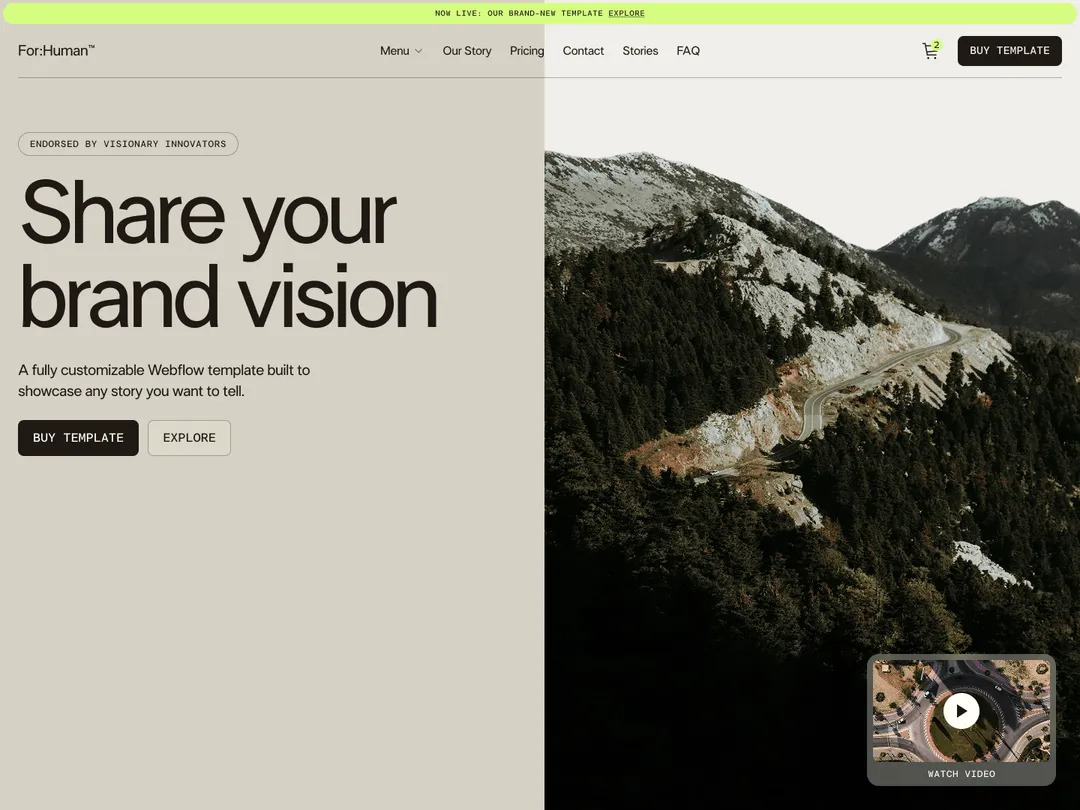Screen dimensions: 1080x810
Task: Open the Menu dropdown
Action: [x=394, y=50]
